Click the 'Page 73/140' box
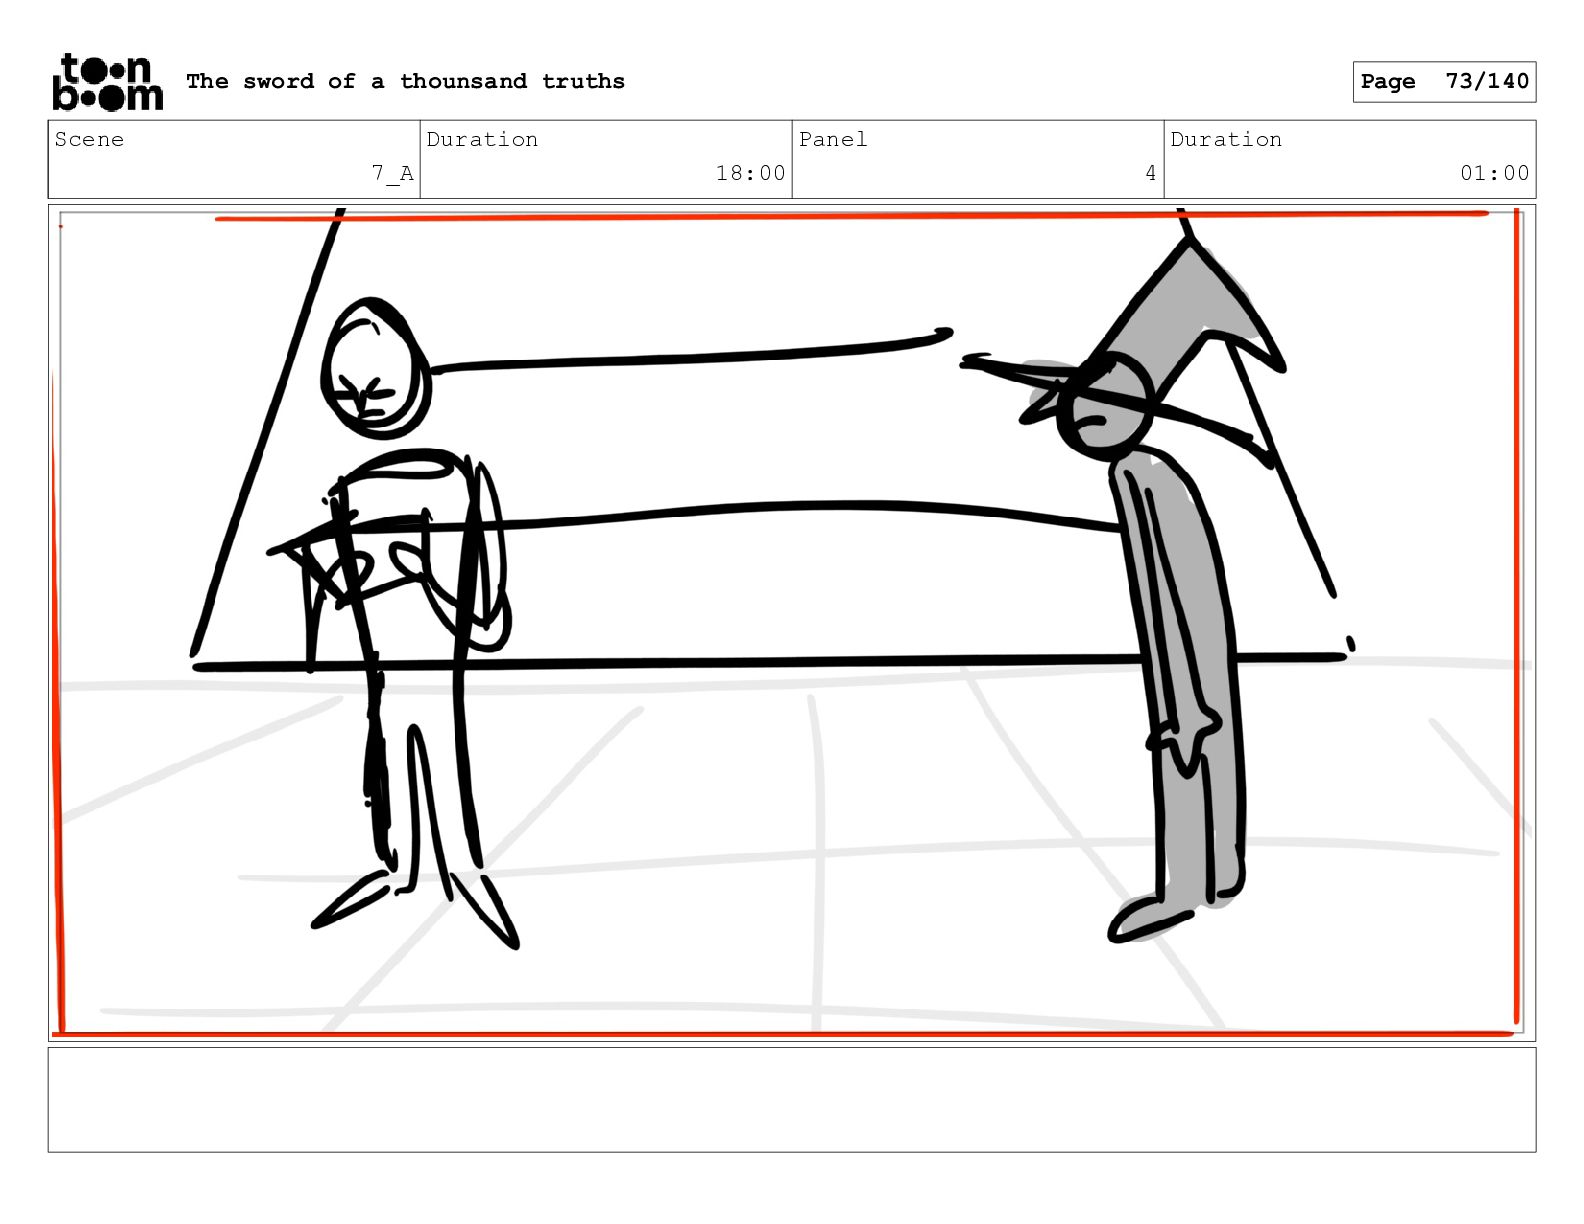The image size is (1584, 1224). click(1444, 81)
